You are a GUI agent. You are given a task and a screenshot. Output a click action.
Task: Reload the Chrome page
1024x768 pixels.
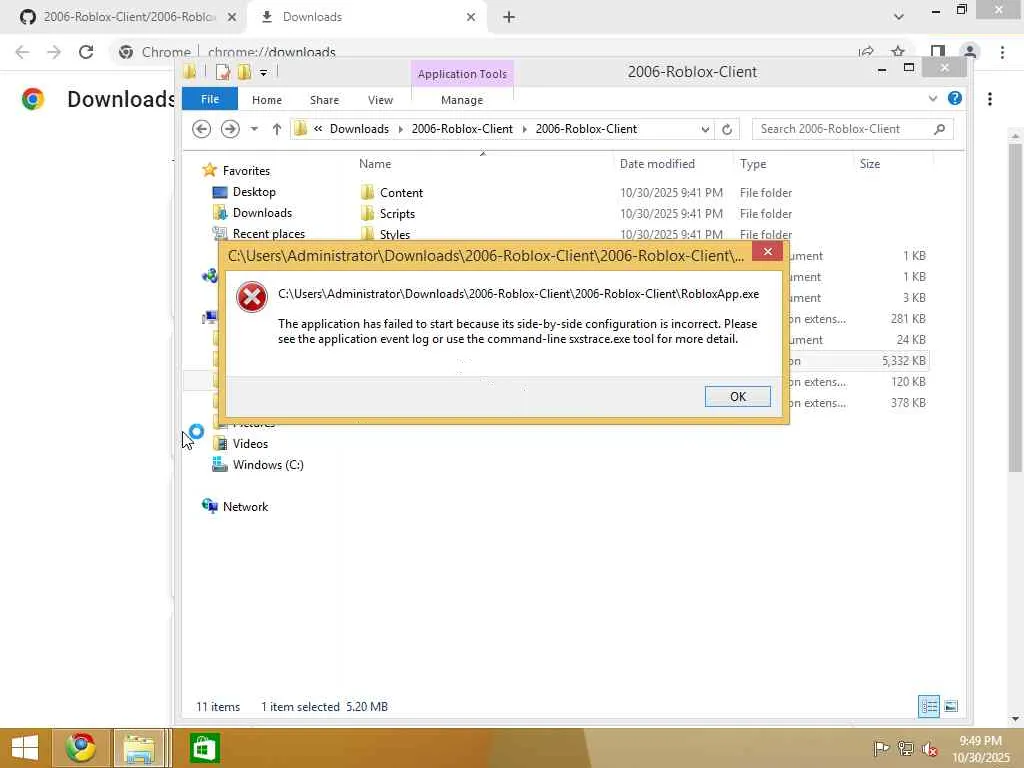(86, 52)
